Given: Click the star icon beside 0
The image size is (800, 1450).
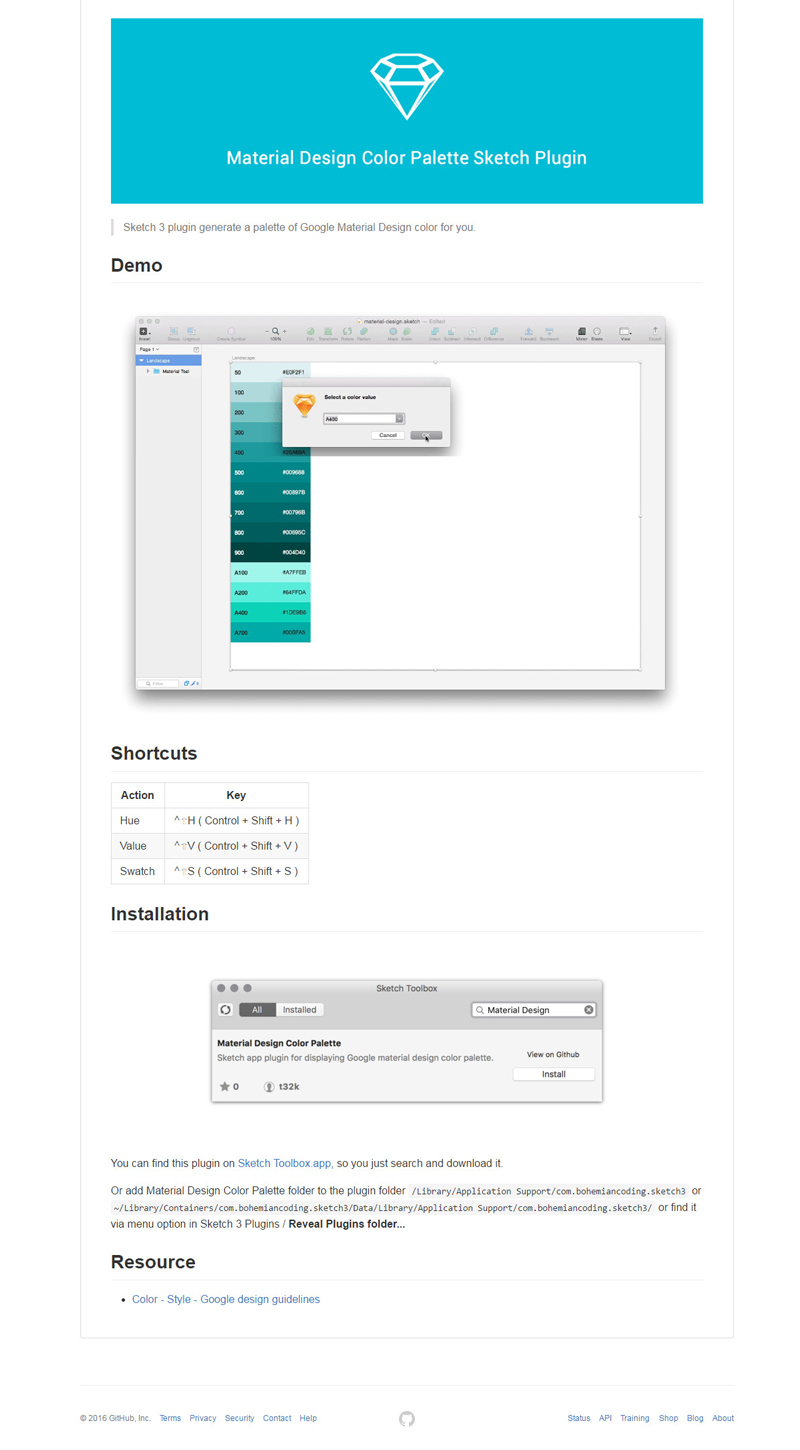Looking at the screenshot, I should pyautogui.click(x=224, y=1086).
